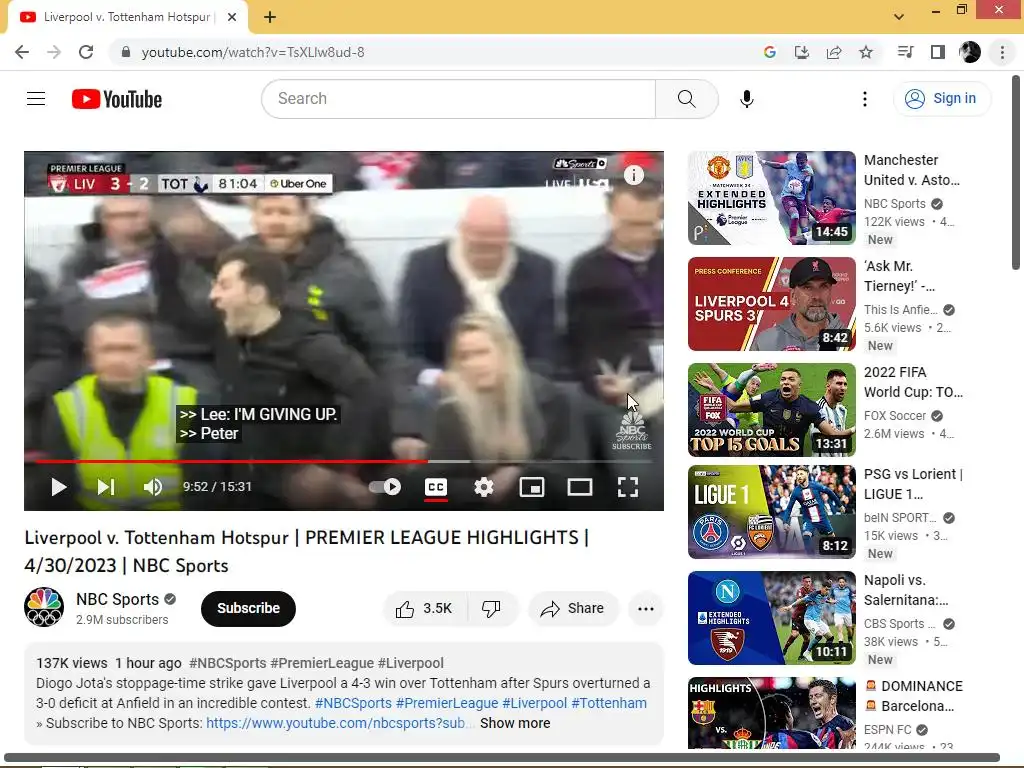The image size is (1024, 768).
Task: Subscribe to NBC Sports channel
Action: (248, 609)
